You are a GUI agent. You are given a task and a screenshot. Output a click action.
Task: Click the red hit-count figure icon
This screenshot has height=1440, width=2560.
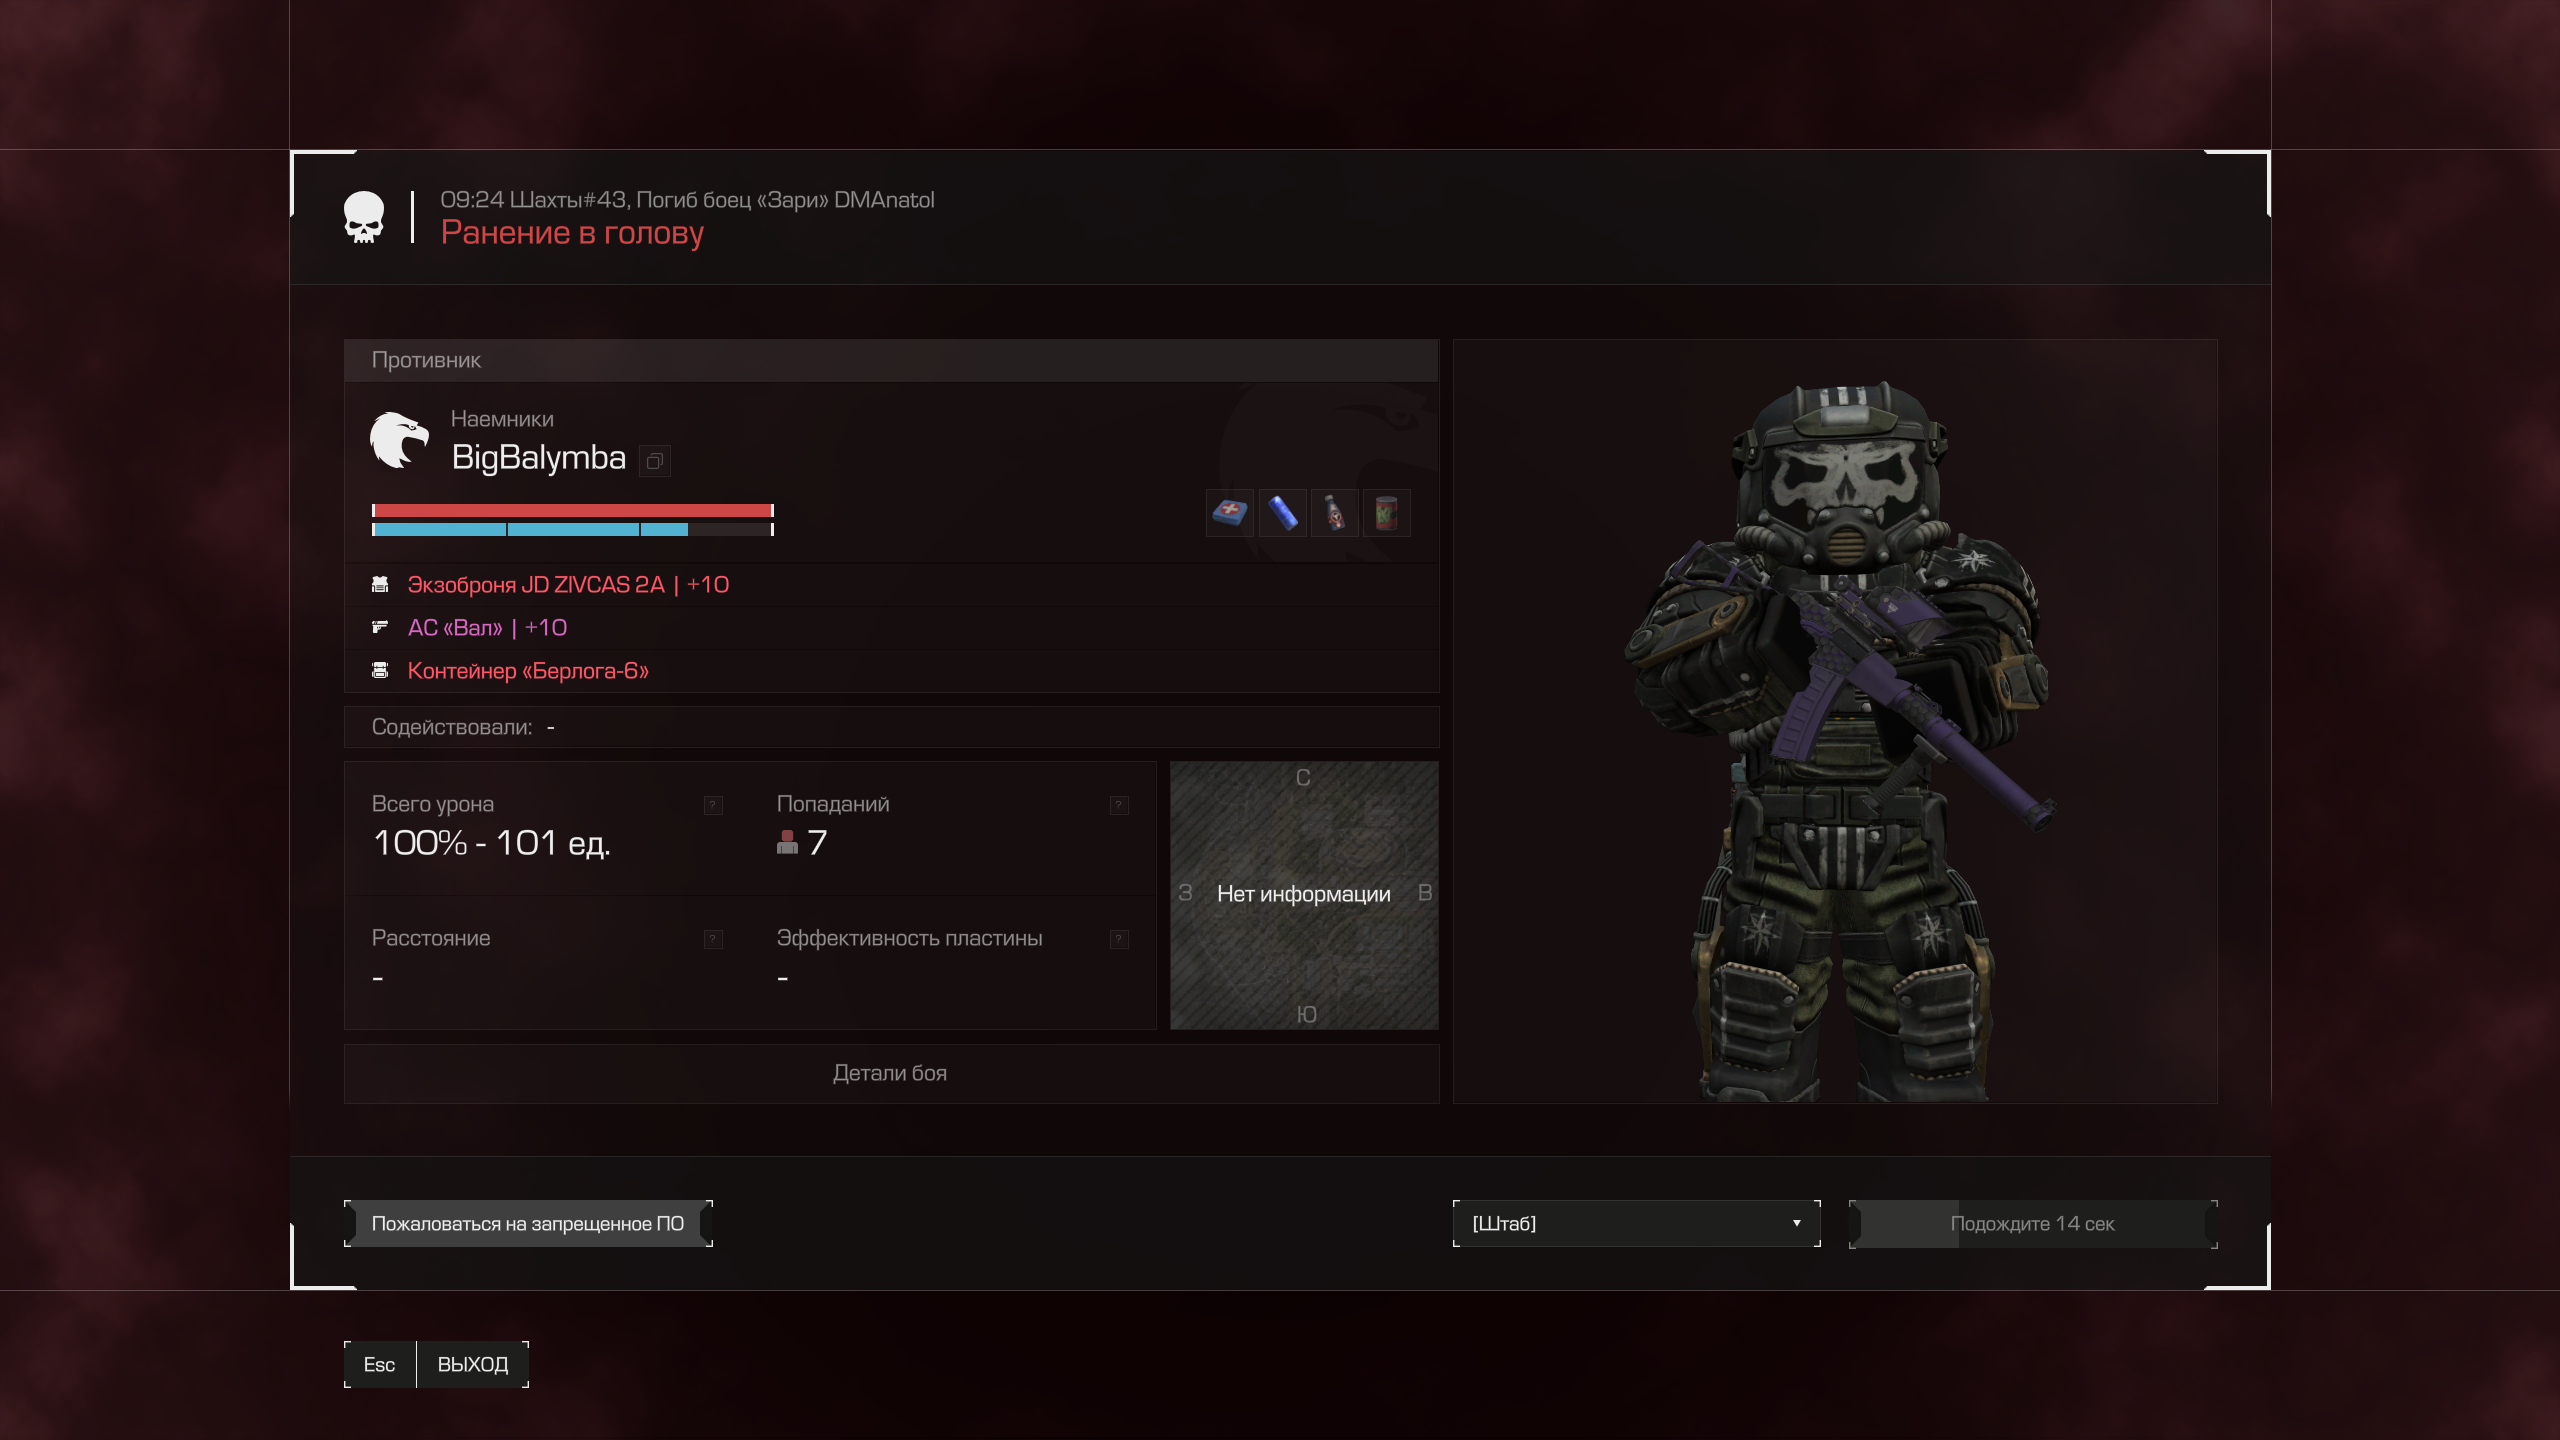(x=787, y=842)
